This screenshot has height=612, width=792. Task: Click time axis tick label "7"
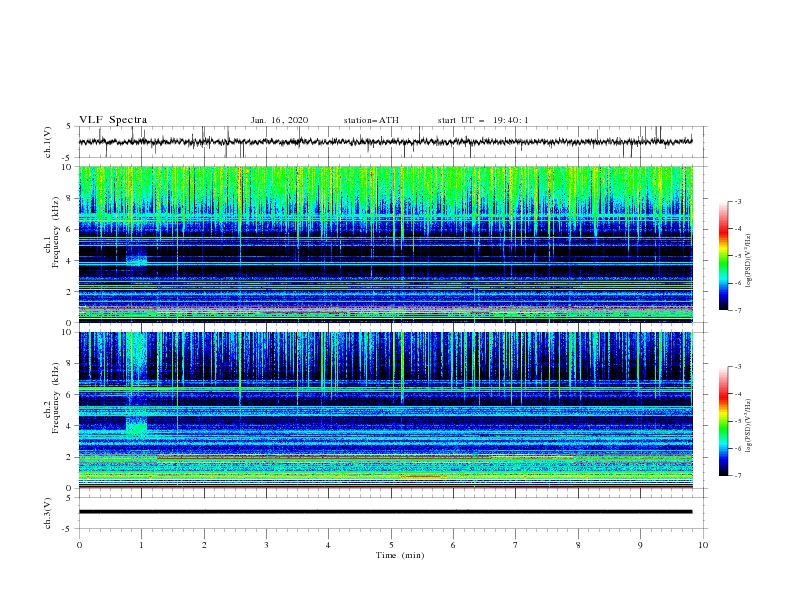tap(516, 545)
